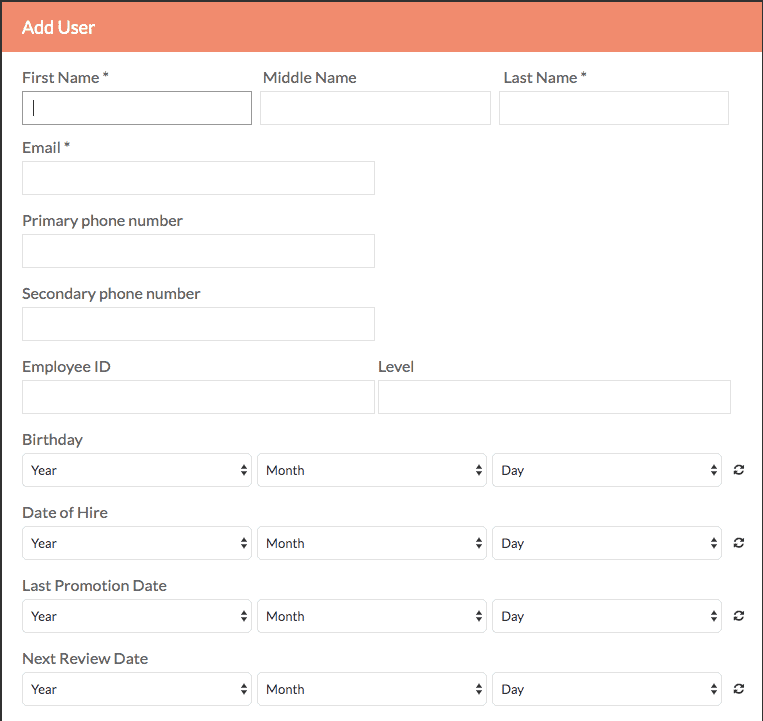
Task: Open the Birthday Year dropdown
Action: [x=137, y=470]
